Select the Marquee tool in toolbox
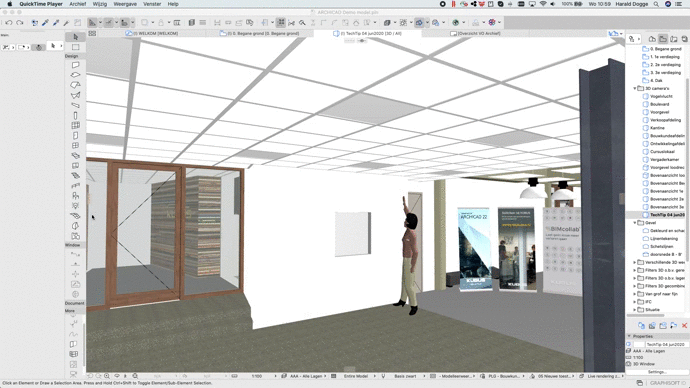Image resolution: width=690 pixels, height=388 pixels. tap(75, 47)
